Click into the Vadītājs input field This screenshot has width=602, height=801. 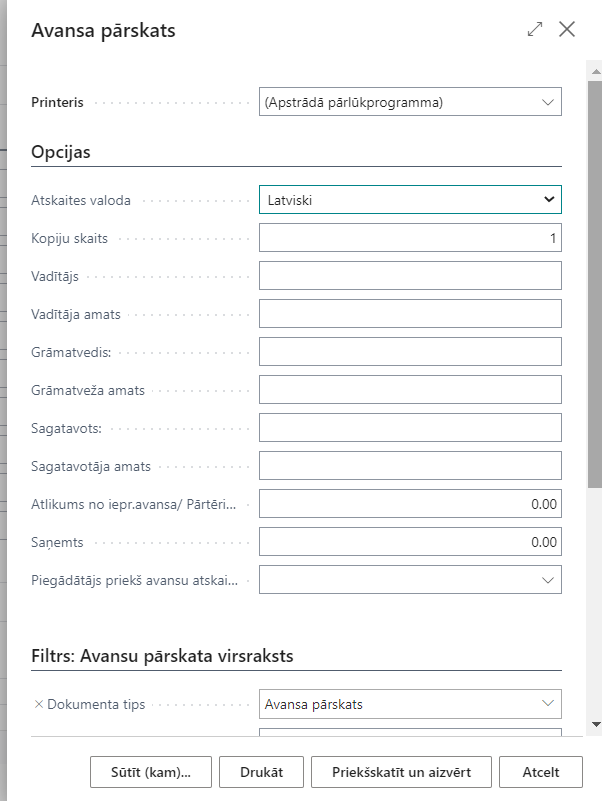pos(410,276)
